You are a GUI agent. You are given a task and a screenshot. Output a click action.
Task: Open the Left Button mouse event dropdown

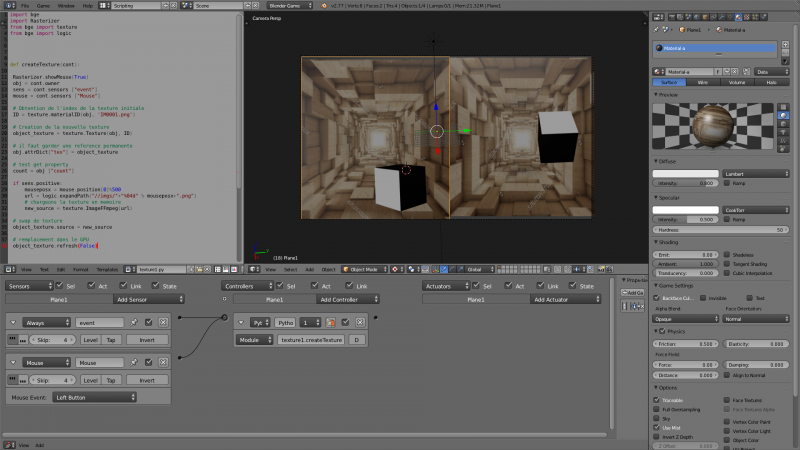pyautogui.click(x=94, y=397)
